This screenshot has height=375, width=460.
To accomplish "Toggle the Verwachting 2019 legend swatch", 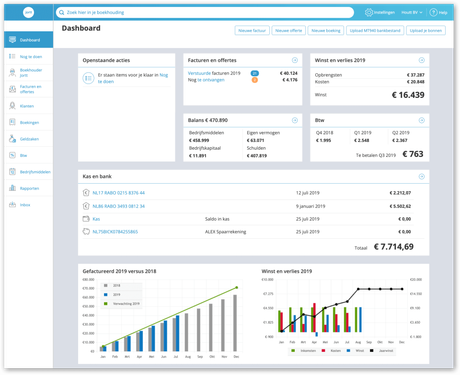I will (106, 304).
